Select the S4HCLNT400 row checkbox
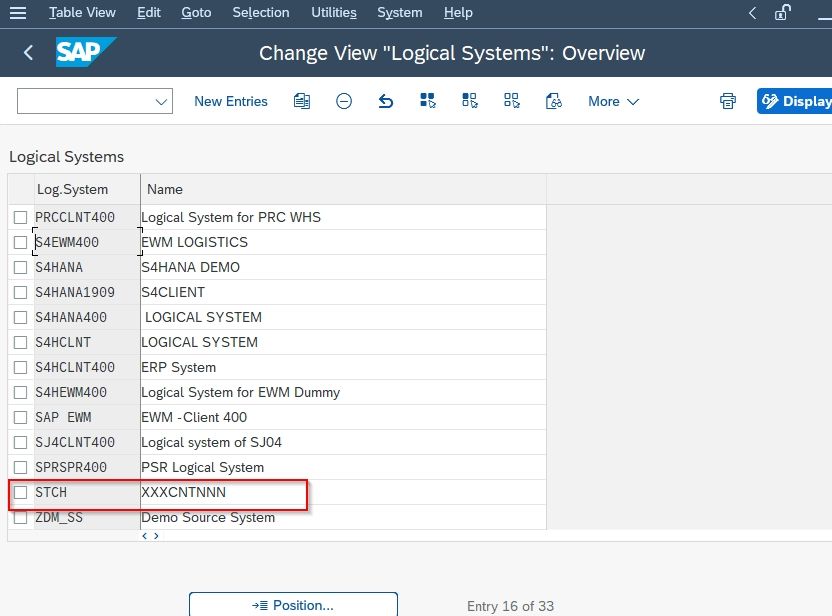Viewport: 832px width, 616px height. point(21,367)
